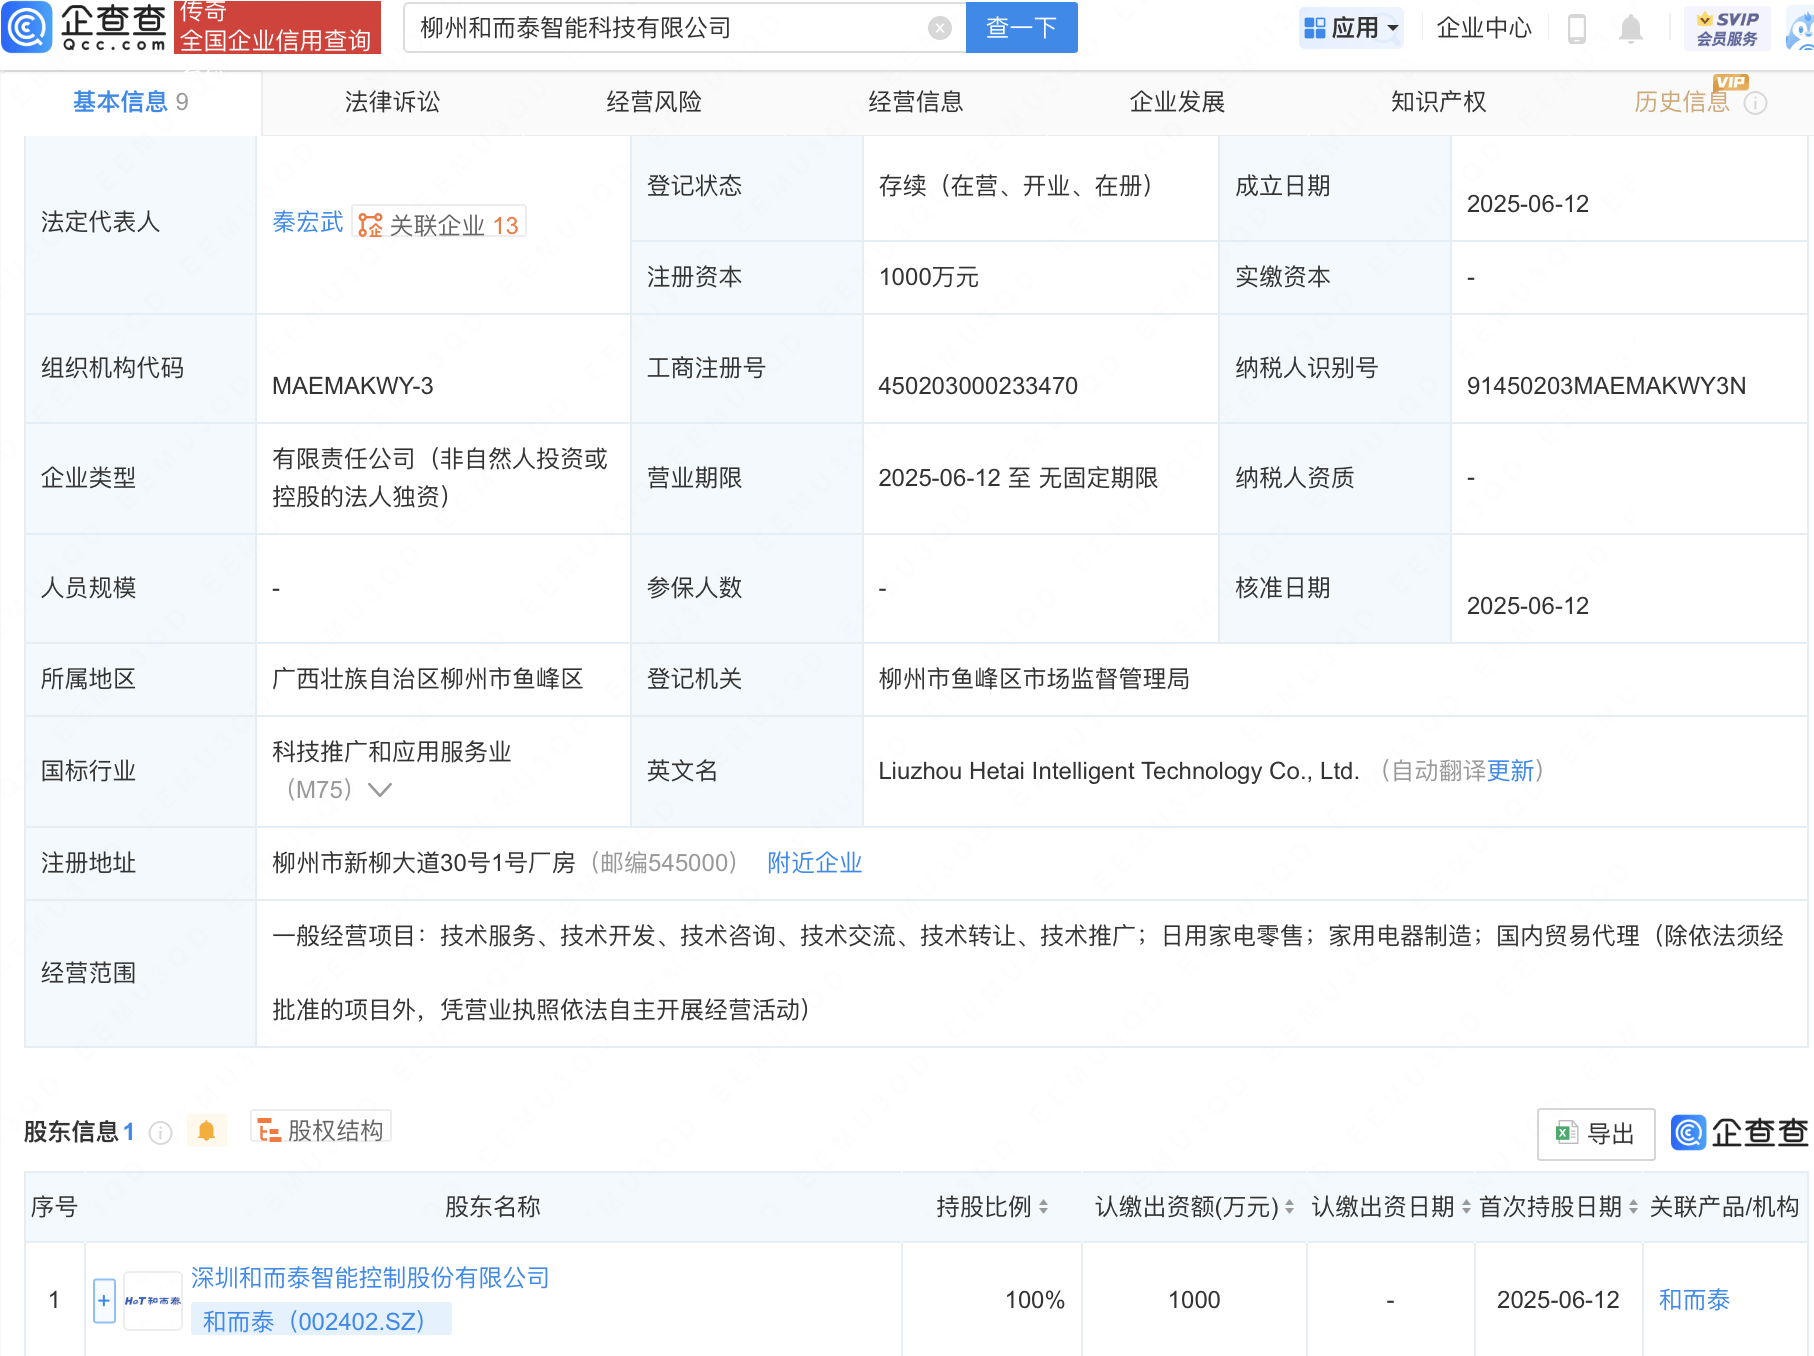Click address 柳州市新柳大道30号1号厂房
The height and width of the screenshot is (1356, 1814).
pos(424,863)
